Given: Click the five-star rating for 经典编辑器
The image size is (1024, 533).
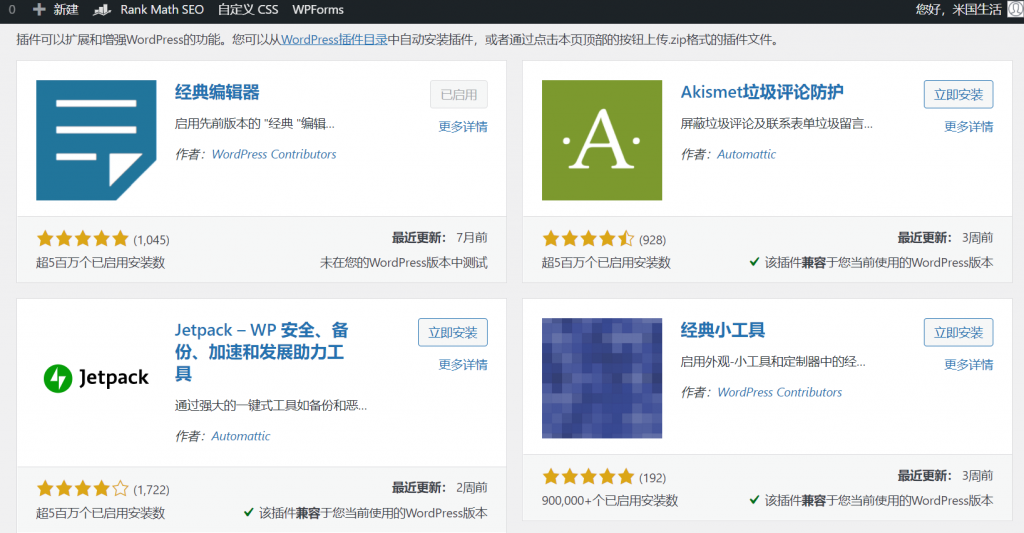Looking at the screenshot, I should [83, 239].
